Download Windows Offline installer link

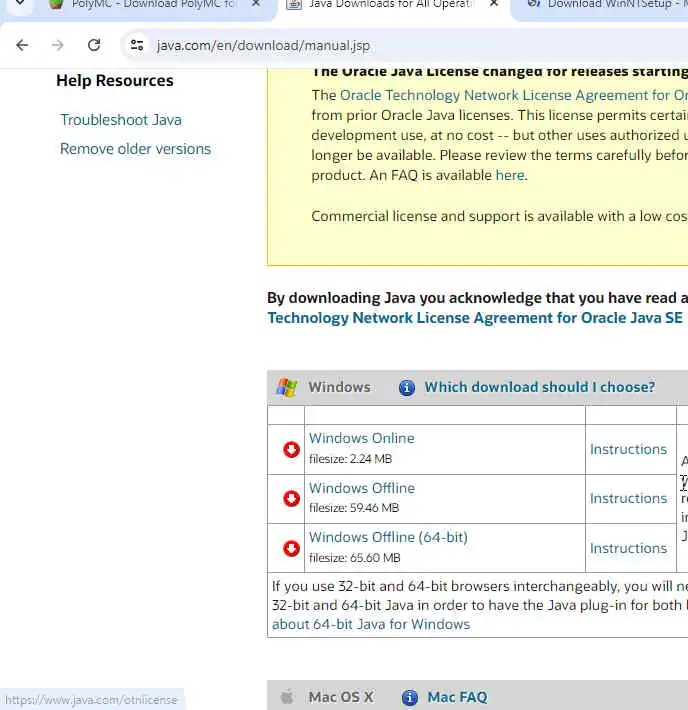[362, 488]
